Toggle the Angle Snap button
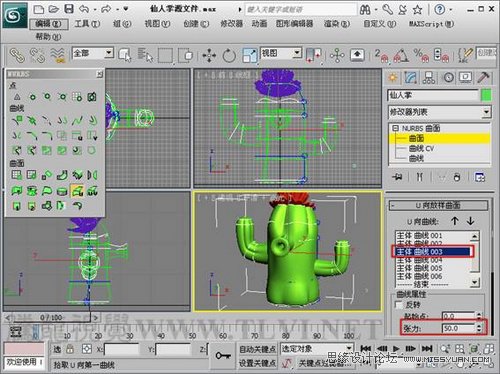This screenshot has width=500, height=374. (x=401, y=55)
